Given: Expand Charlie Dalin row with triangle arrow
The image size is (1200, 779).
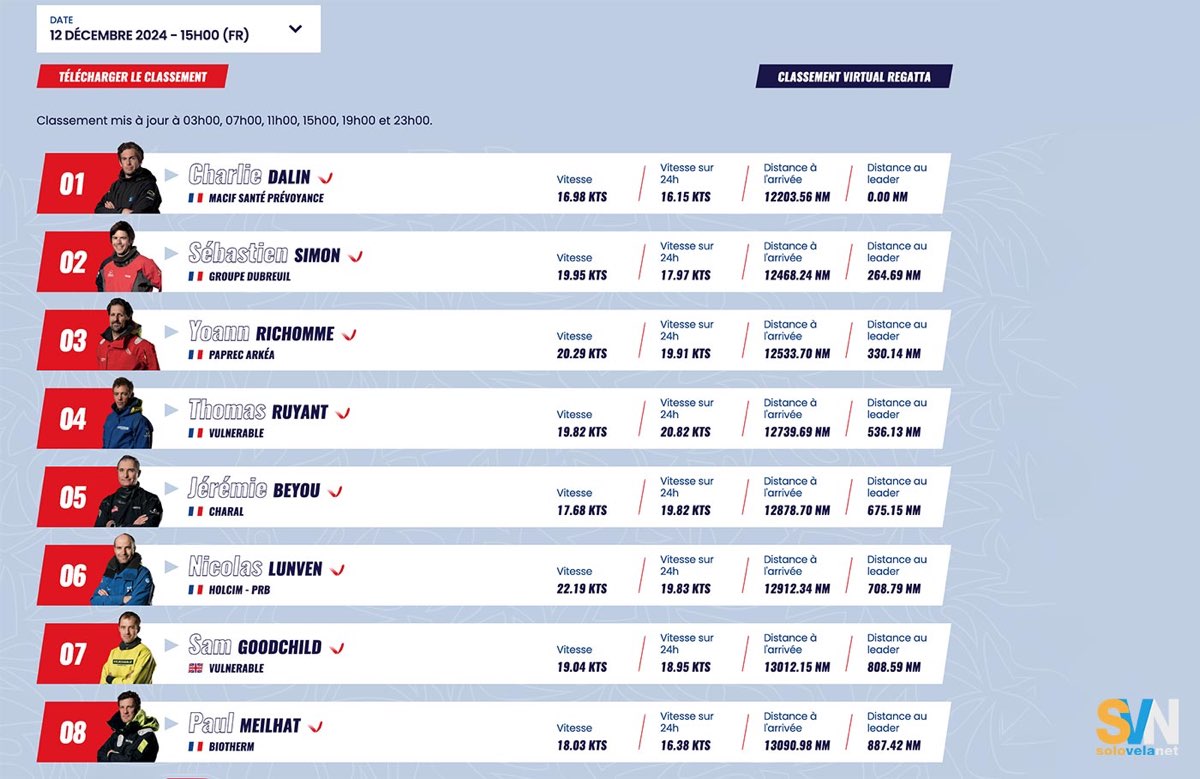Looking at the screenshot, I should (x=171, y=175).
